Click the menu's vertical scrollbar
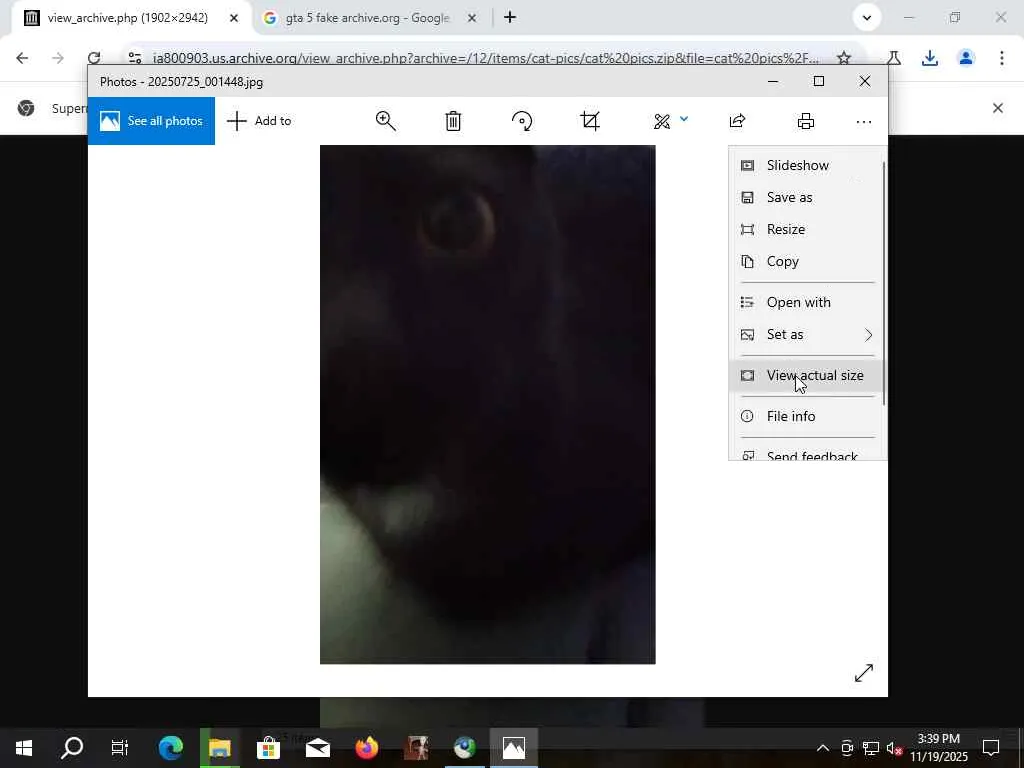 click(x=884, y=283)
